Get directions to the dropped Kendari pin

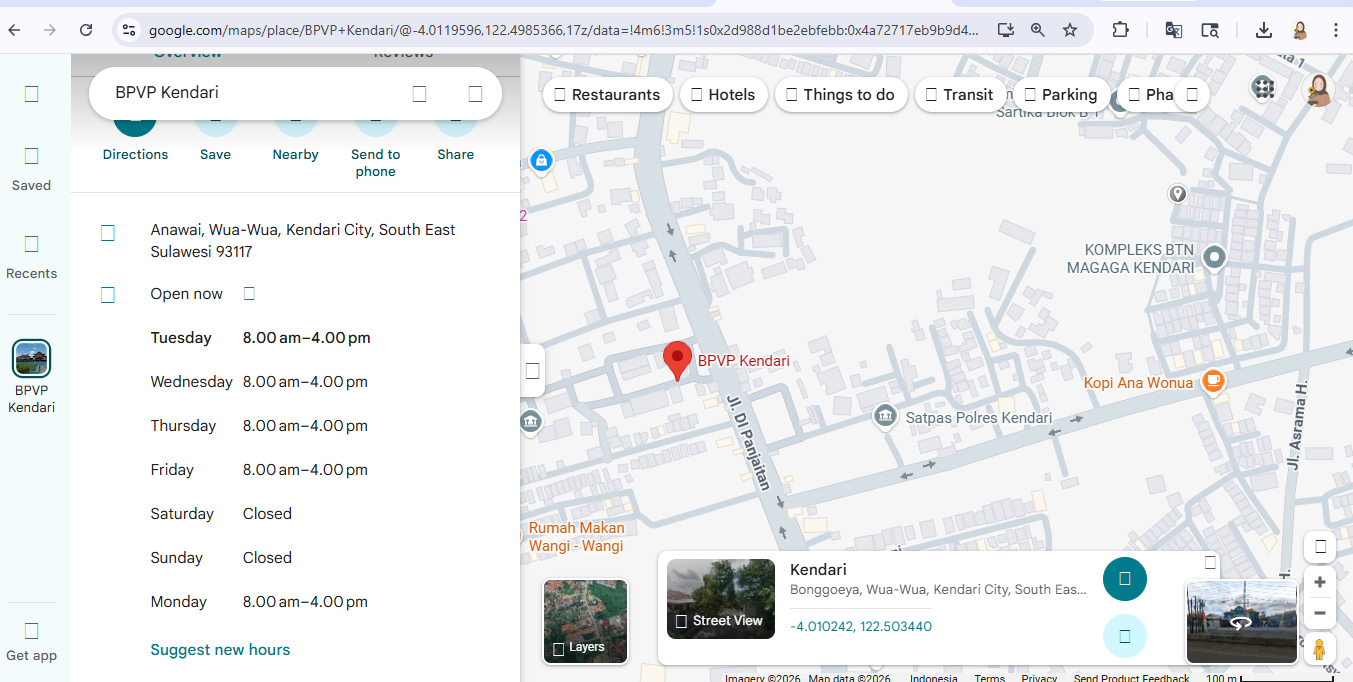tap(1125, 579)
